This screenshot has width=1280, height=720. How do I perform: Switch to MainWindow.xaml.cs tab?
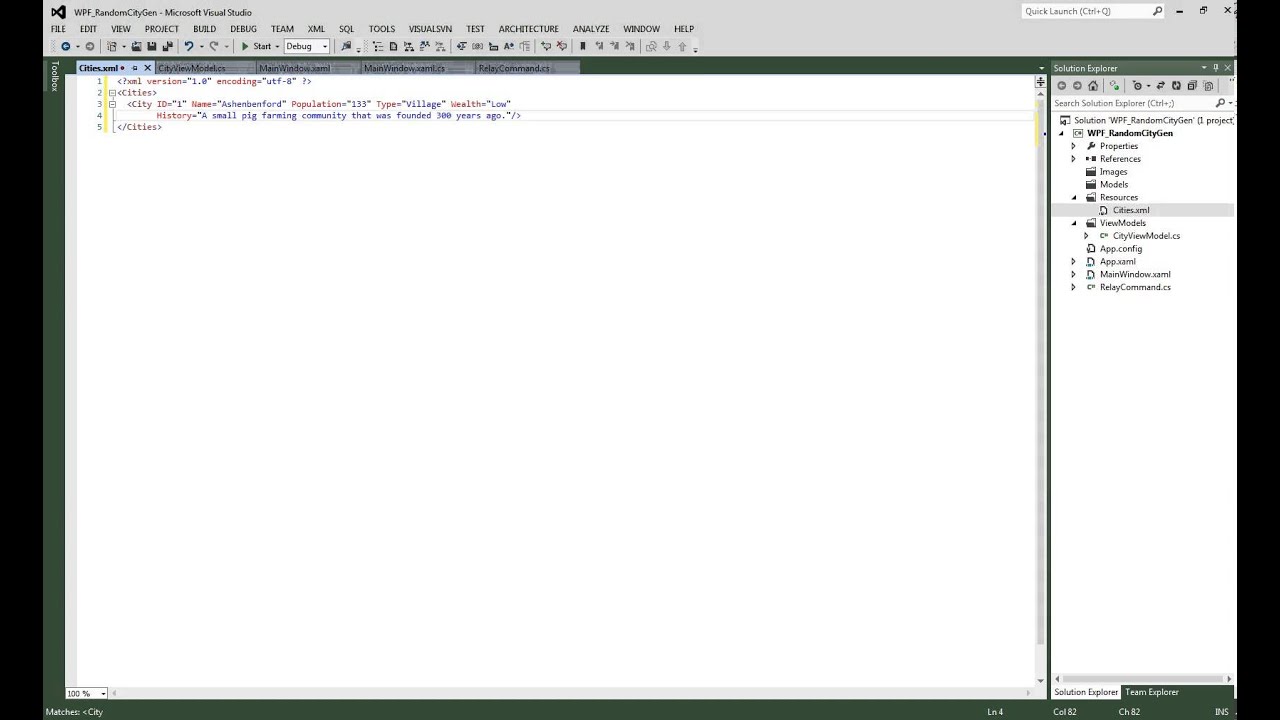404,68
